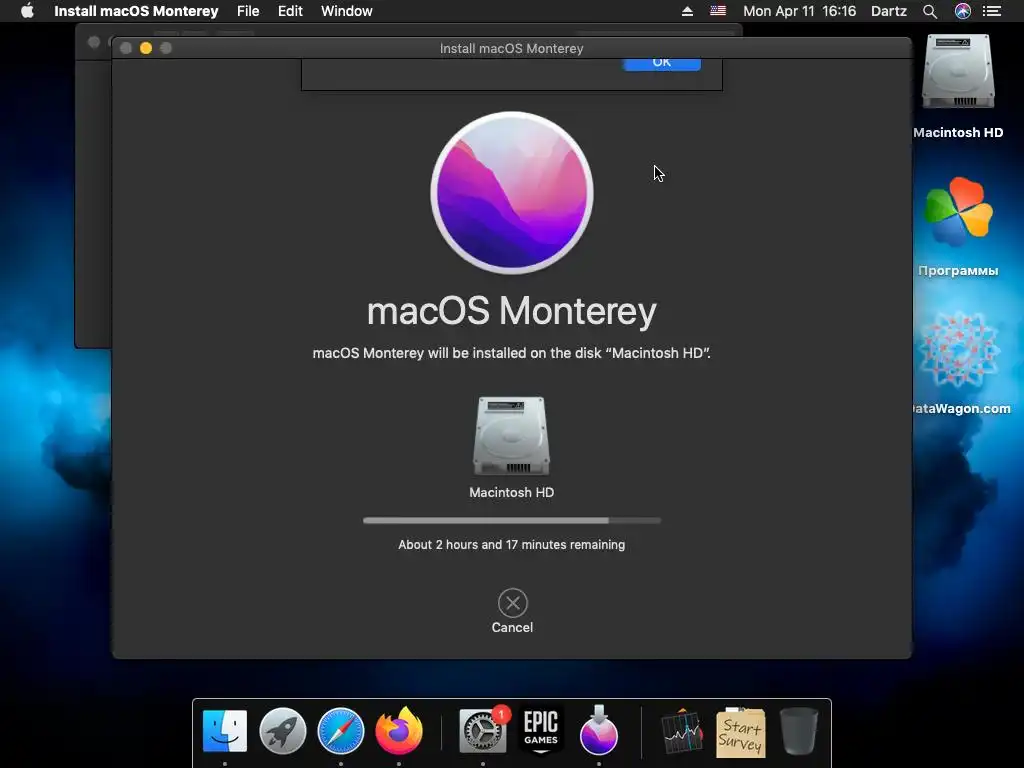Open the Trash in the Dock

[x=799, y=731]
